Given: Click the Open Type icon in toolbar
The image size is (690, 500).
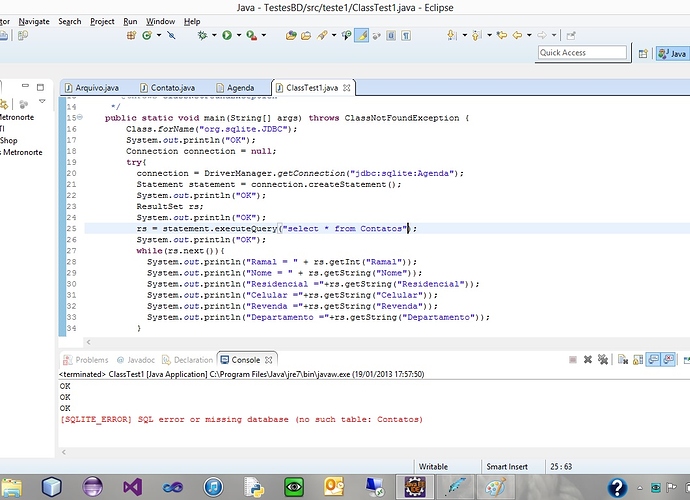Looking at the screenshot, I should click(x=291, y=35).
